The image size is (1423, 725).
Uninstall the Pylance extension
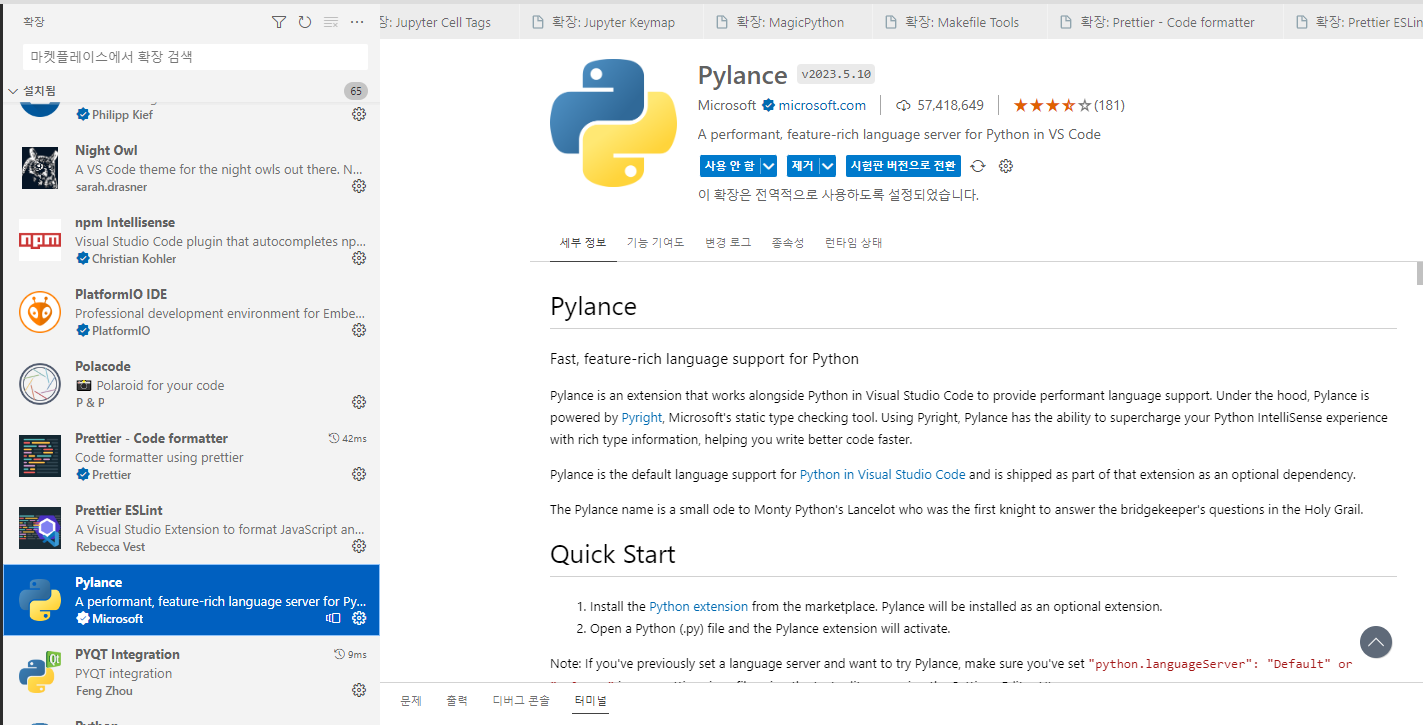803,166
